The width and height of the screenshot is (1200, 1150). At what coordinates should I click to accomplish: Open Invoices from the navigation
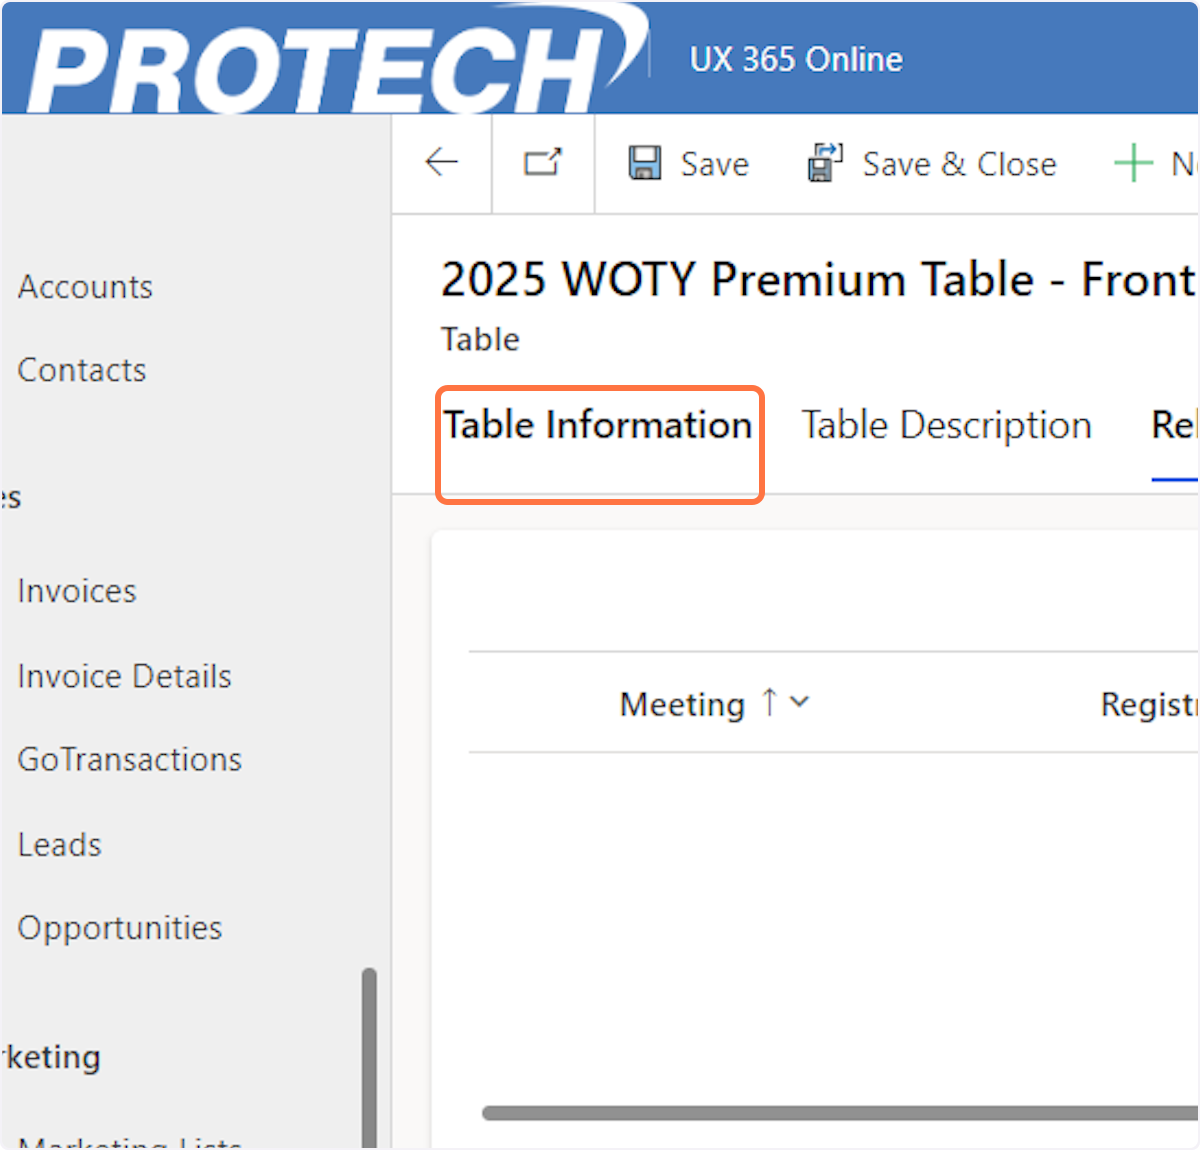click(77, 591)
